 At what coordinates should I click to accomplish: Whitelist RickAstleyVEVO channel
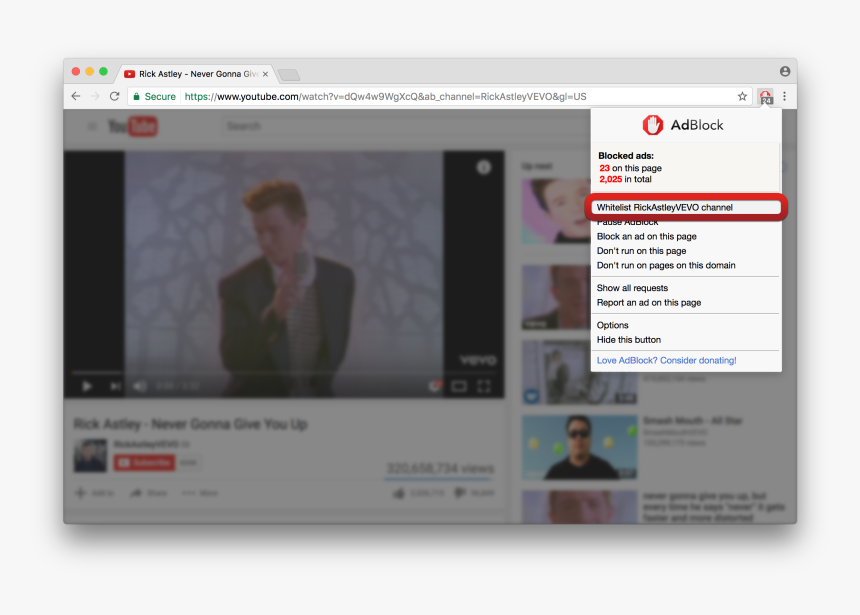point(686,207)
